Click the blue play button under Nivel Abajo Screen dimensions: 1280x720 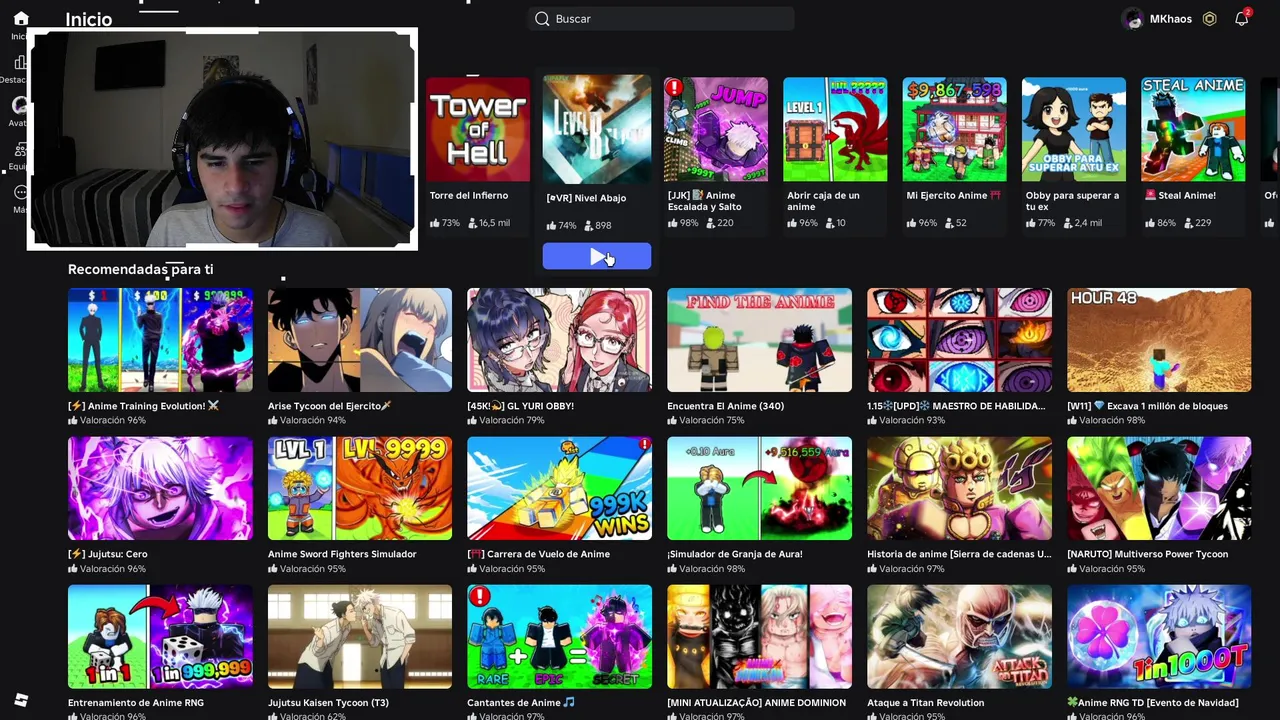(597, 256)
